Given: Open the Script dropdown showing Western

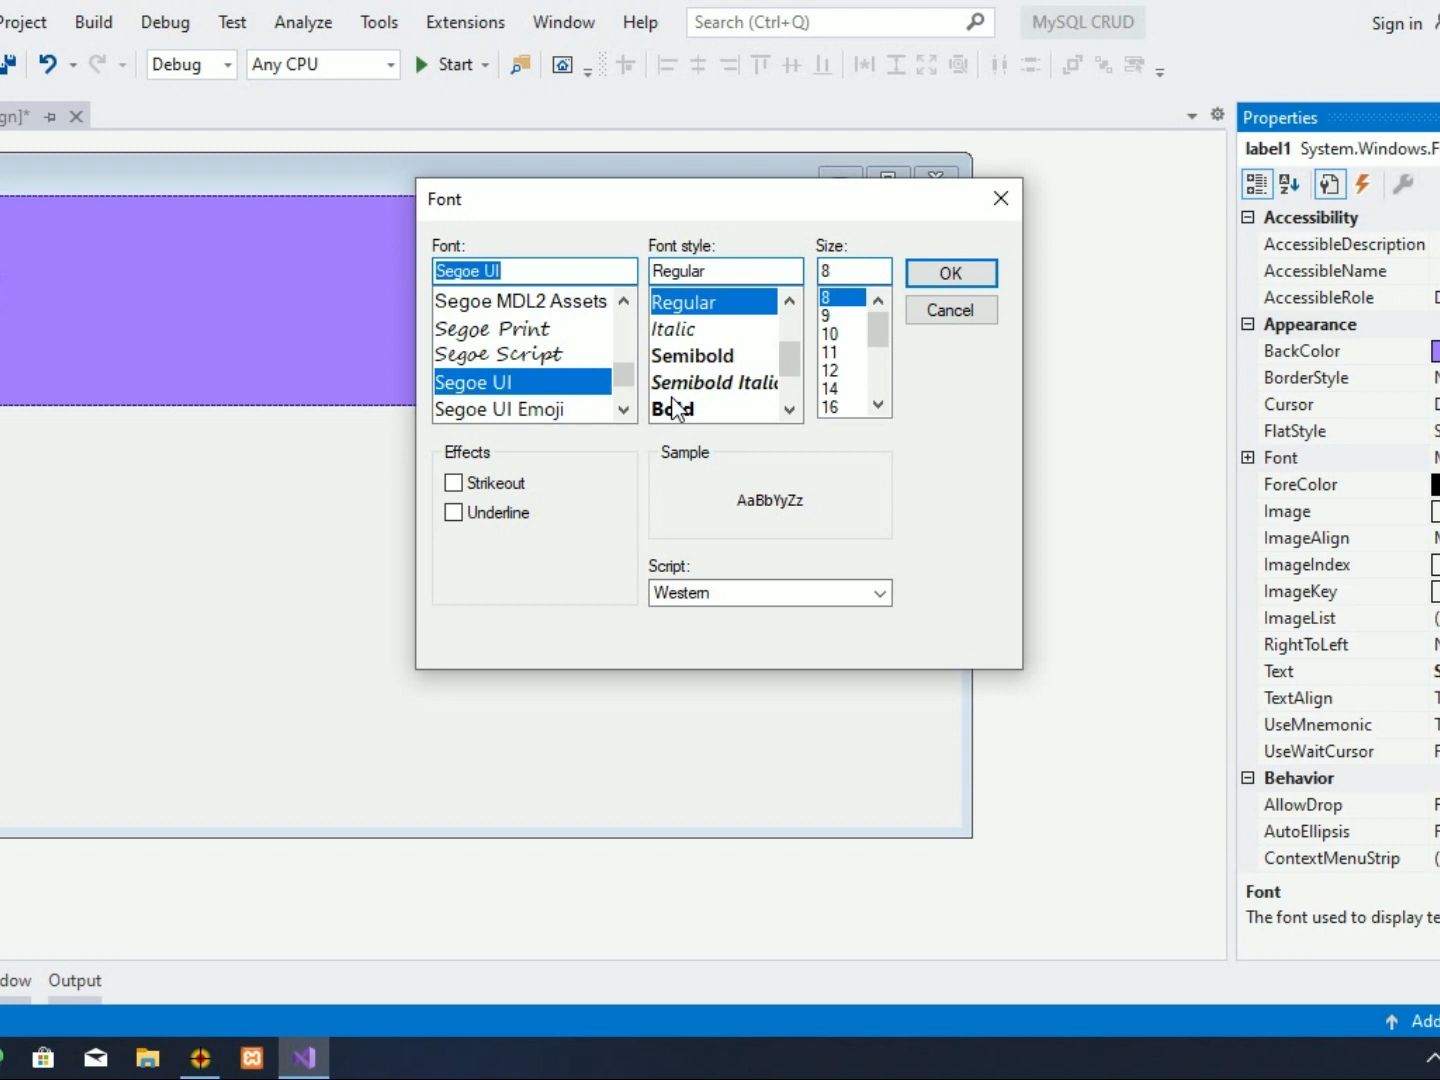Looking at the screenshot, I should tap(770, 593).
